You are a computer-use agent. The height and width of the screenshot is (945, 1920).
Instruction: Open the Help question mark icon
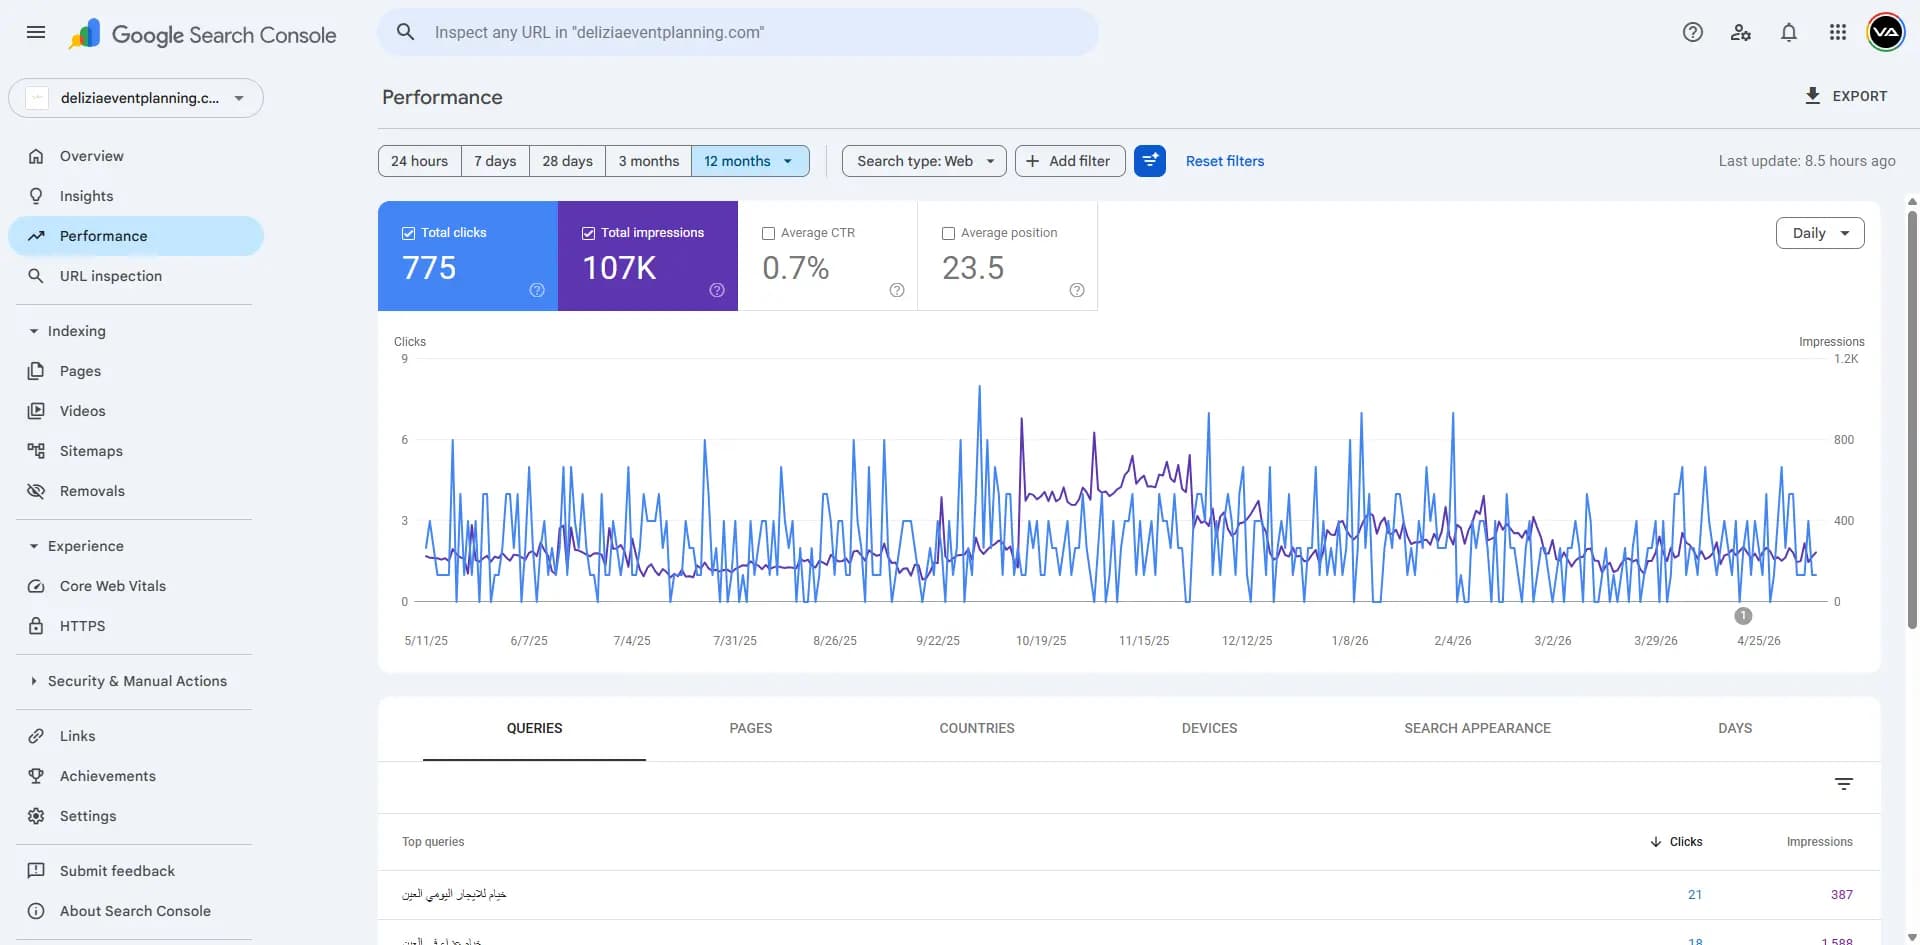[1692, 32]
